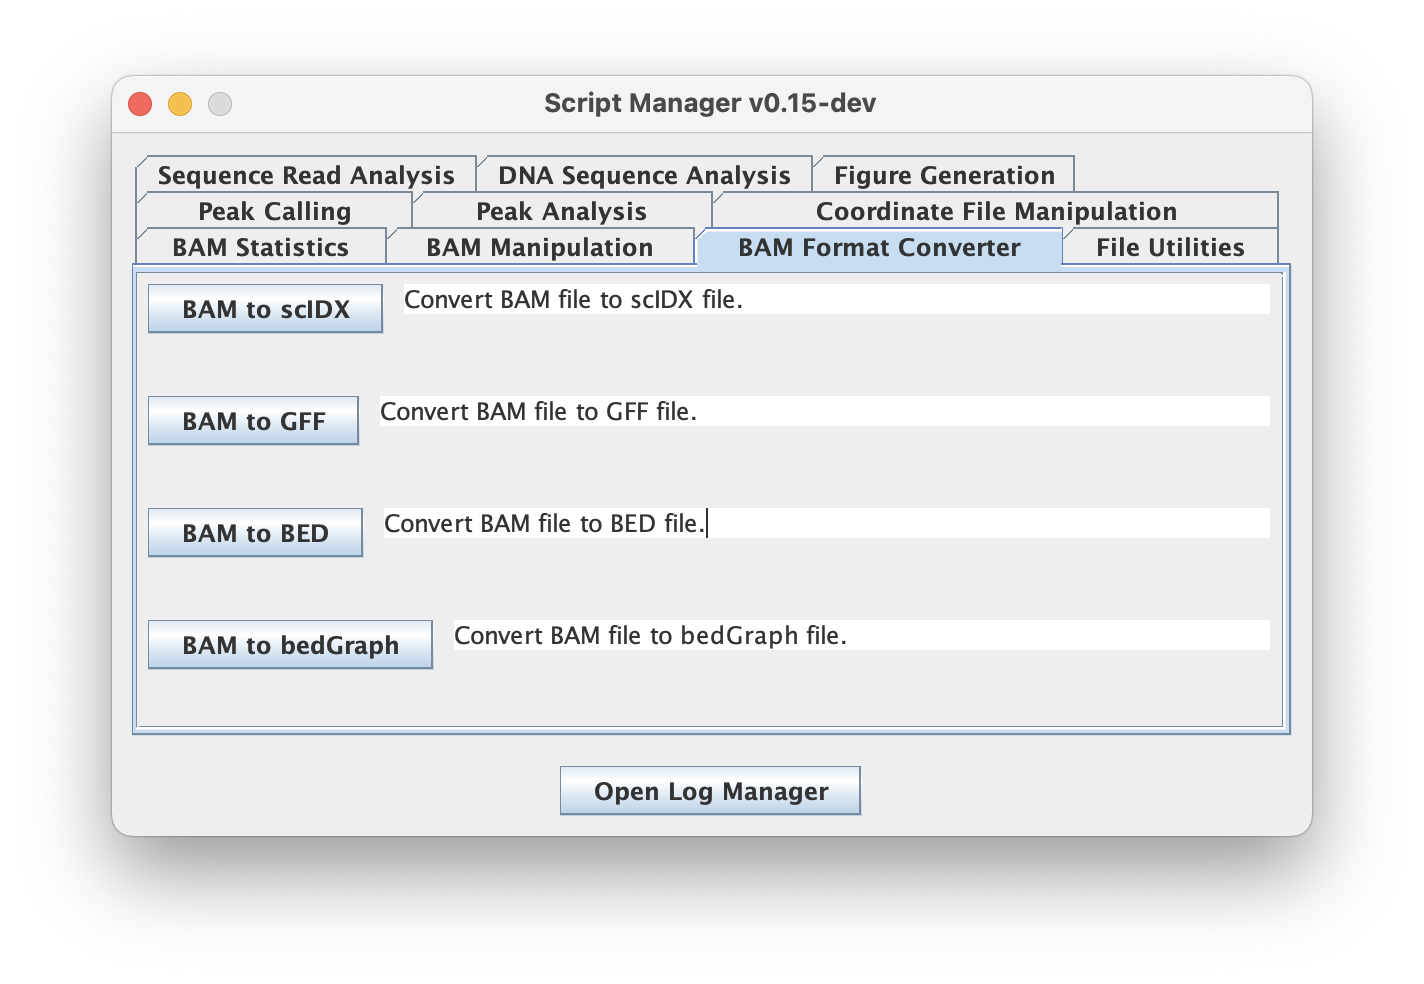Start the BAM to bedGraph converter
The width and height of the screenshot is (1424, 984).
[x=290, y=645]
